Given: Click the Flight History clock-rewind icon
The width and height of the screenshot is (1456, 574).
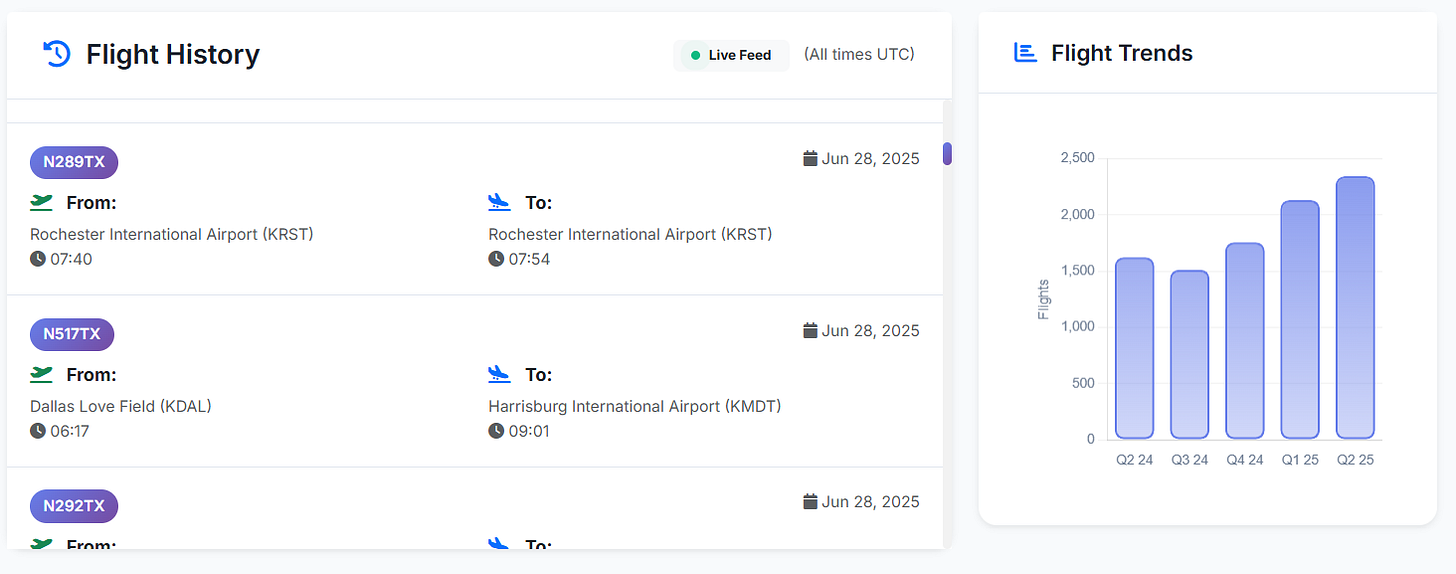Looking at the screenshot, I should (x=57, y=54).
